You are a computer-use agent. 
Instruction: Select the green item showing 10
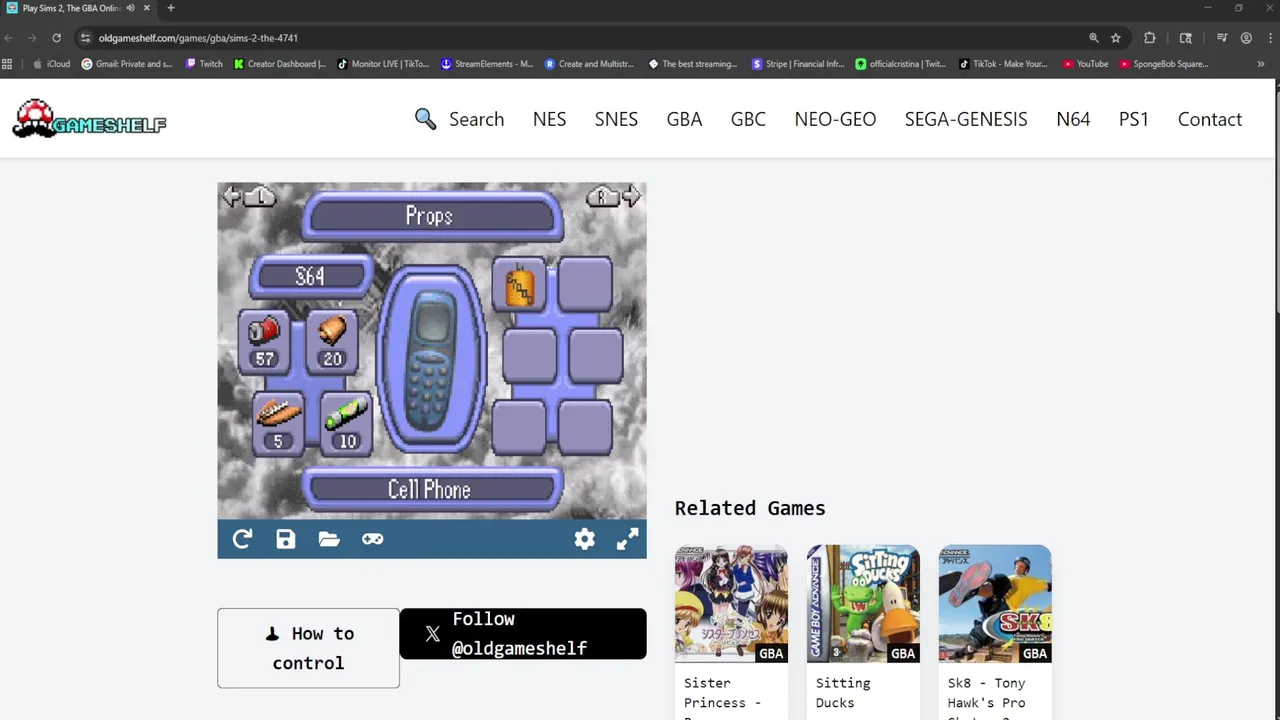(346, 424)
